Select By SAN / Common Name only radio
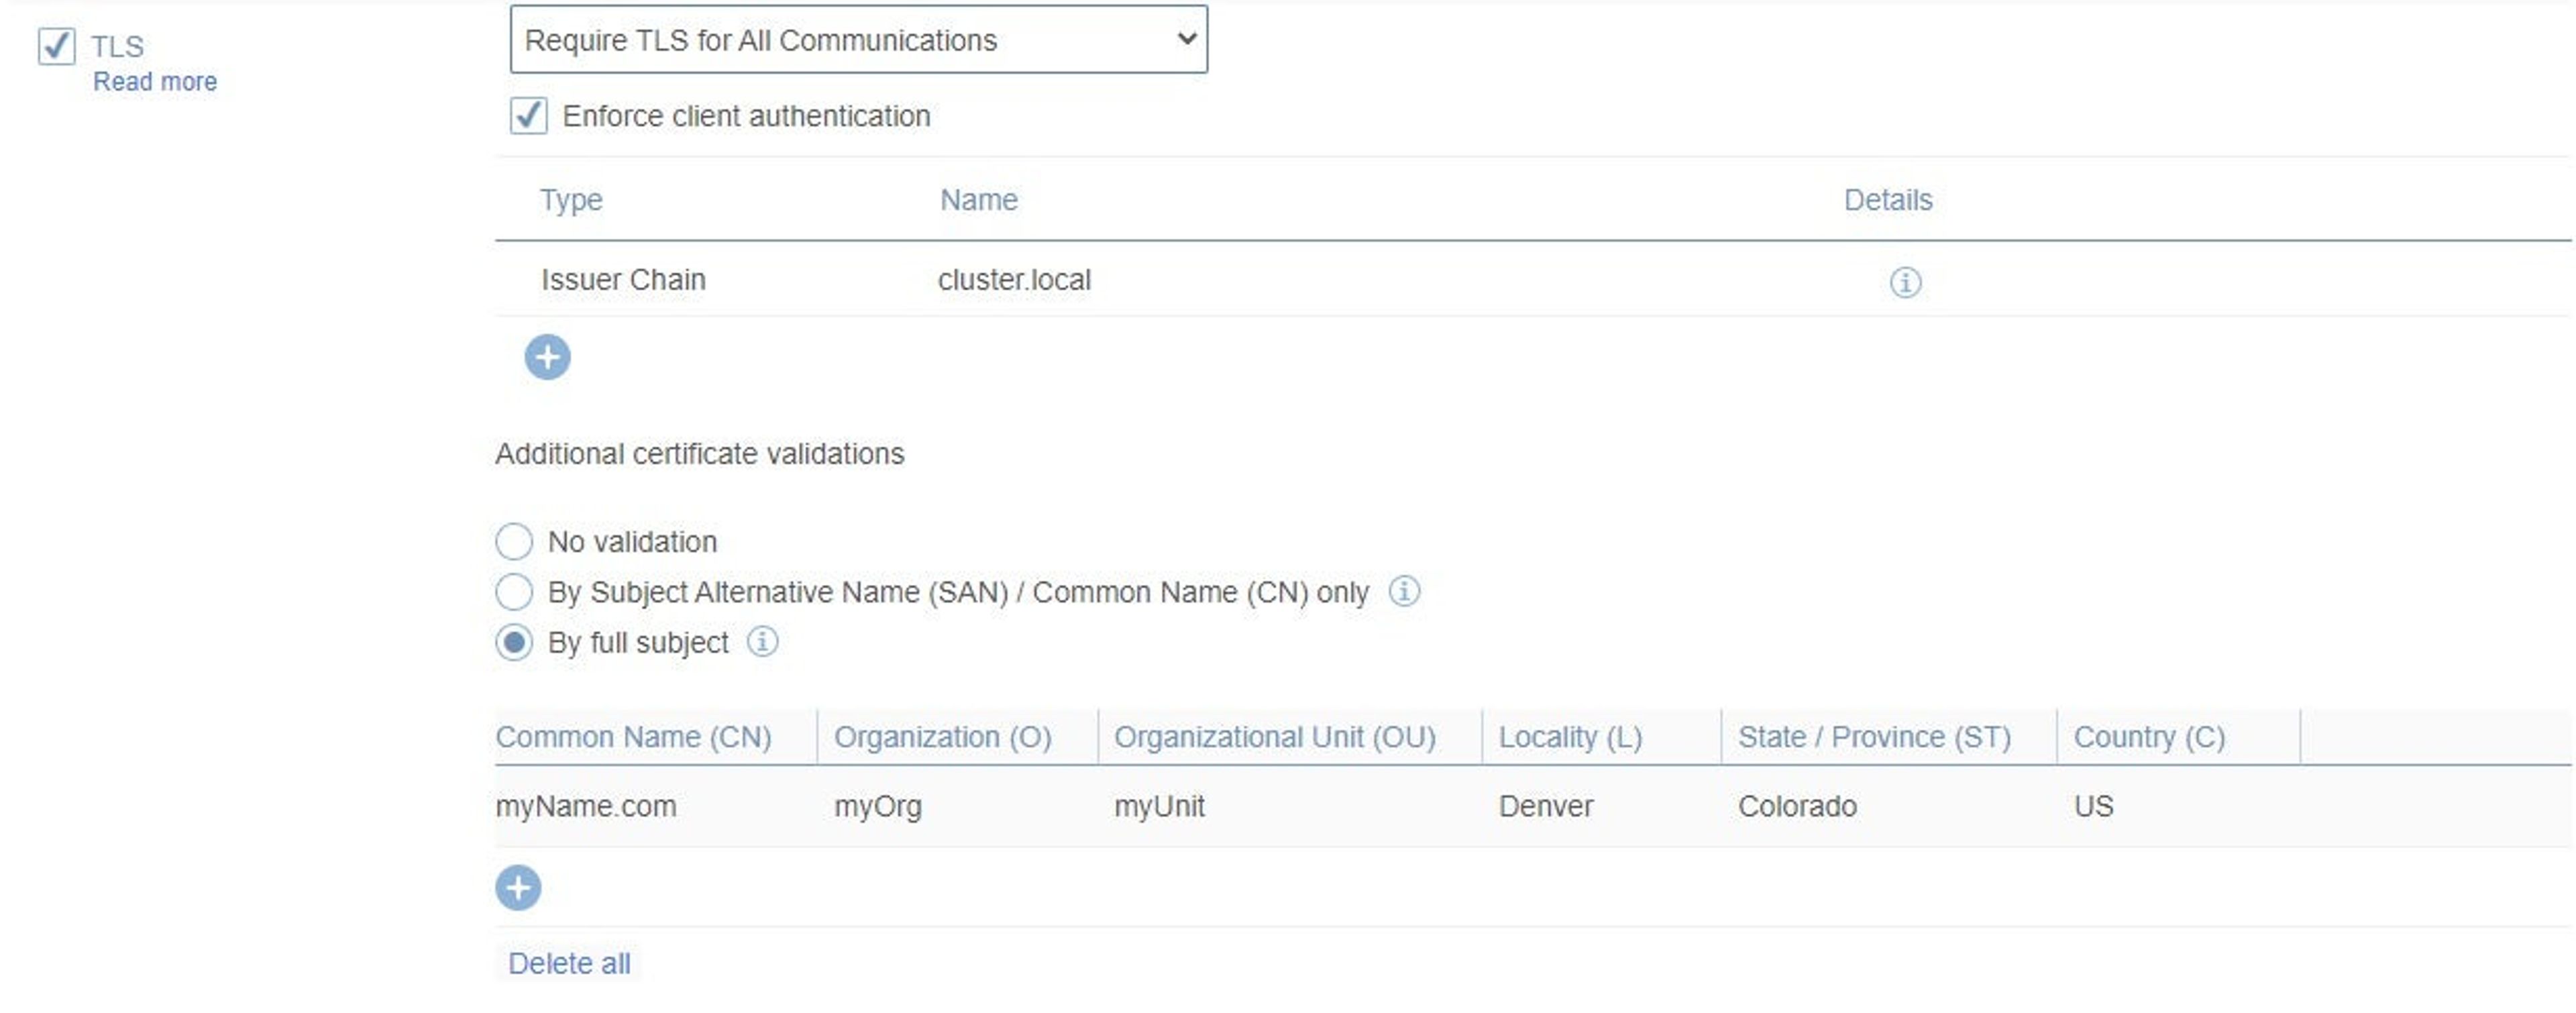This screenshot has width=2576, height=1013. pos(514,592)
